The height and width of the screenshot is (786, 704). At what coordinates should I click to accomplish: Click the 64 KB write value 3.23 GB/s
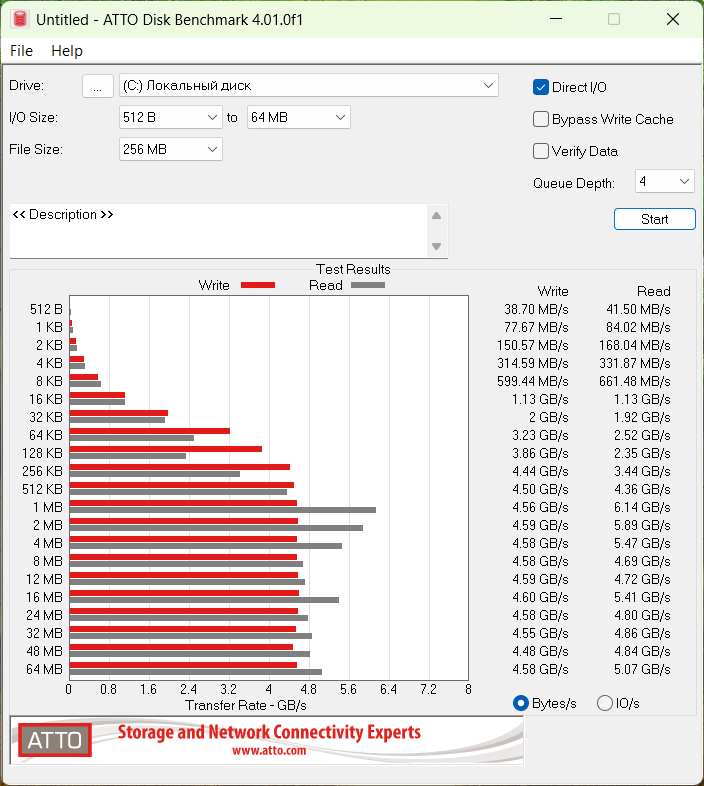pos(540,435)
